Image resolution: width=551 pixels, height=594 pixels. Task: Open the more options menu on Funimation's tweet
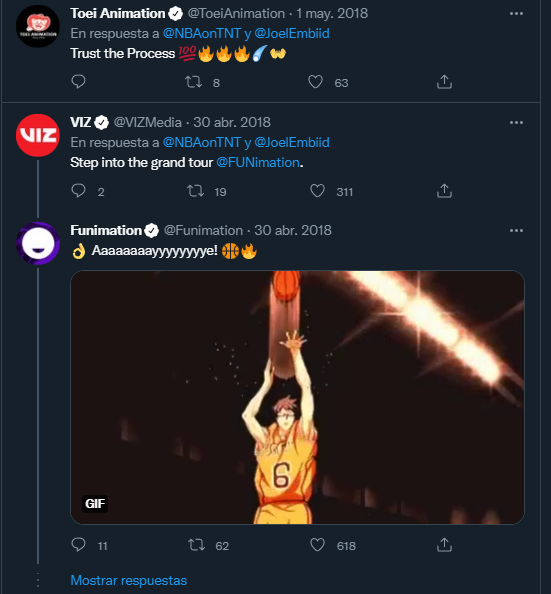tap(516, 230)
